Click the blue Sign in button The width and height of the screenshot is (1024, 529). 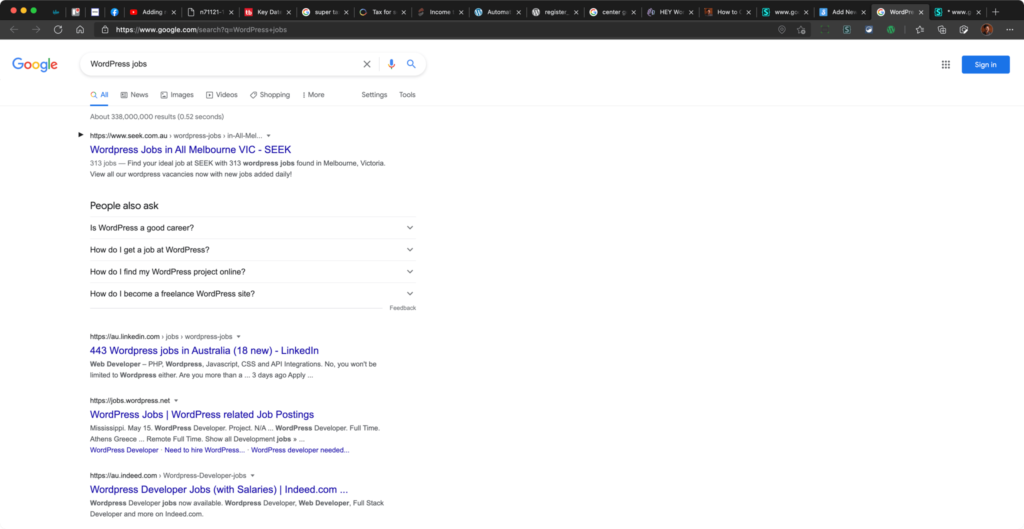click(985, 65)
